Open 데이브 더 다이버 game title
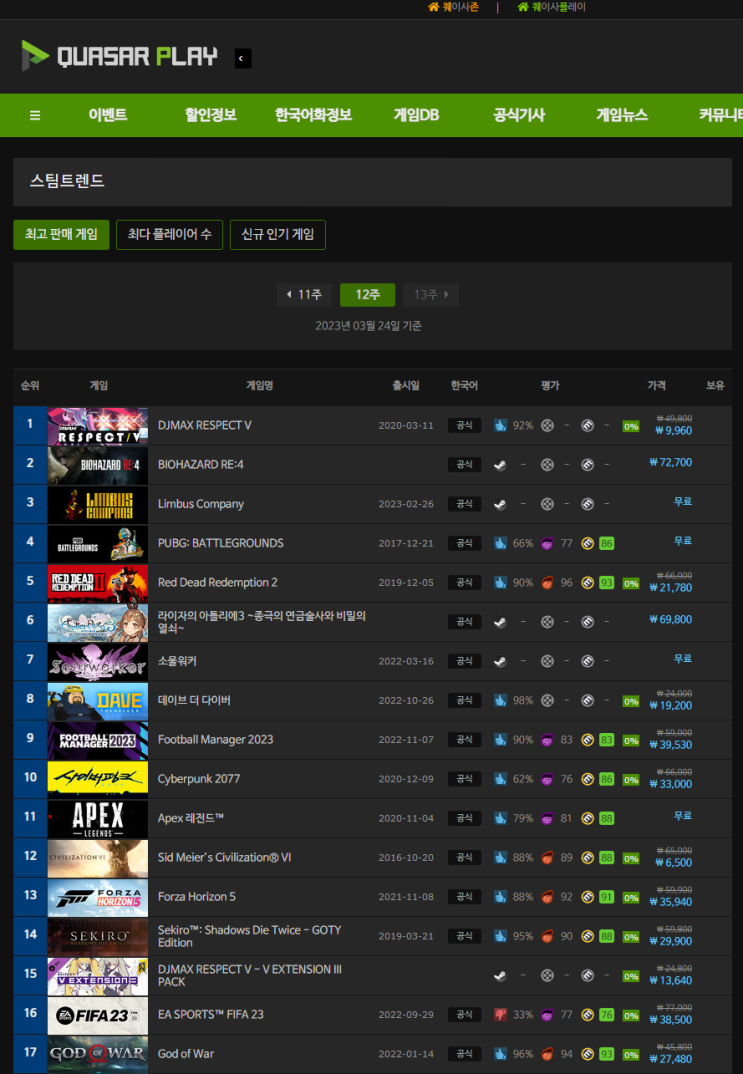This screenshot has width=743, height=1074. point(194,701)
